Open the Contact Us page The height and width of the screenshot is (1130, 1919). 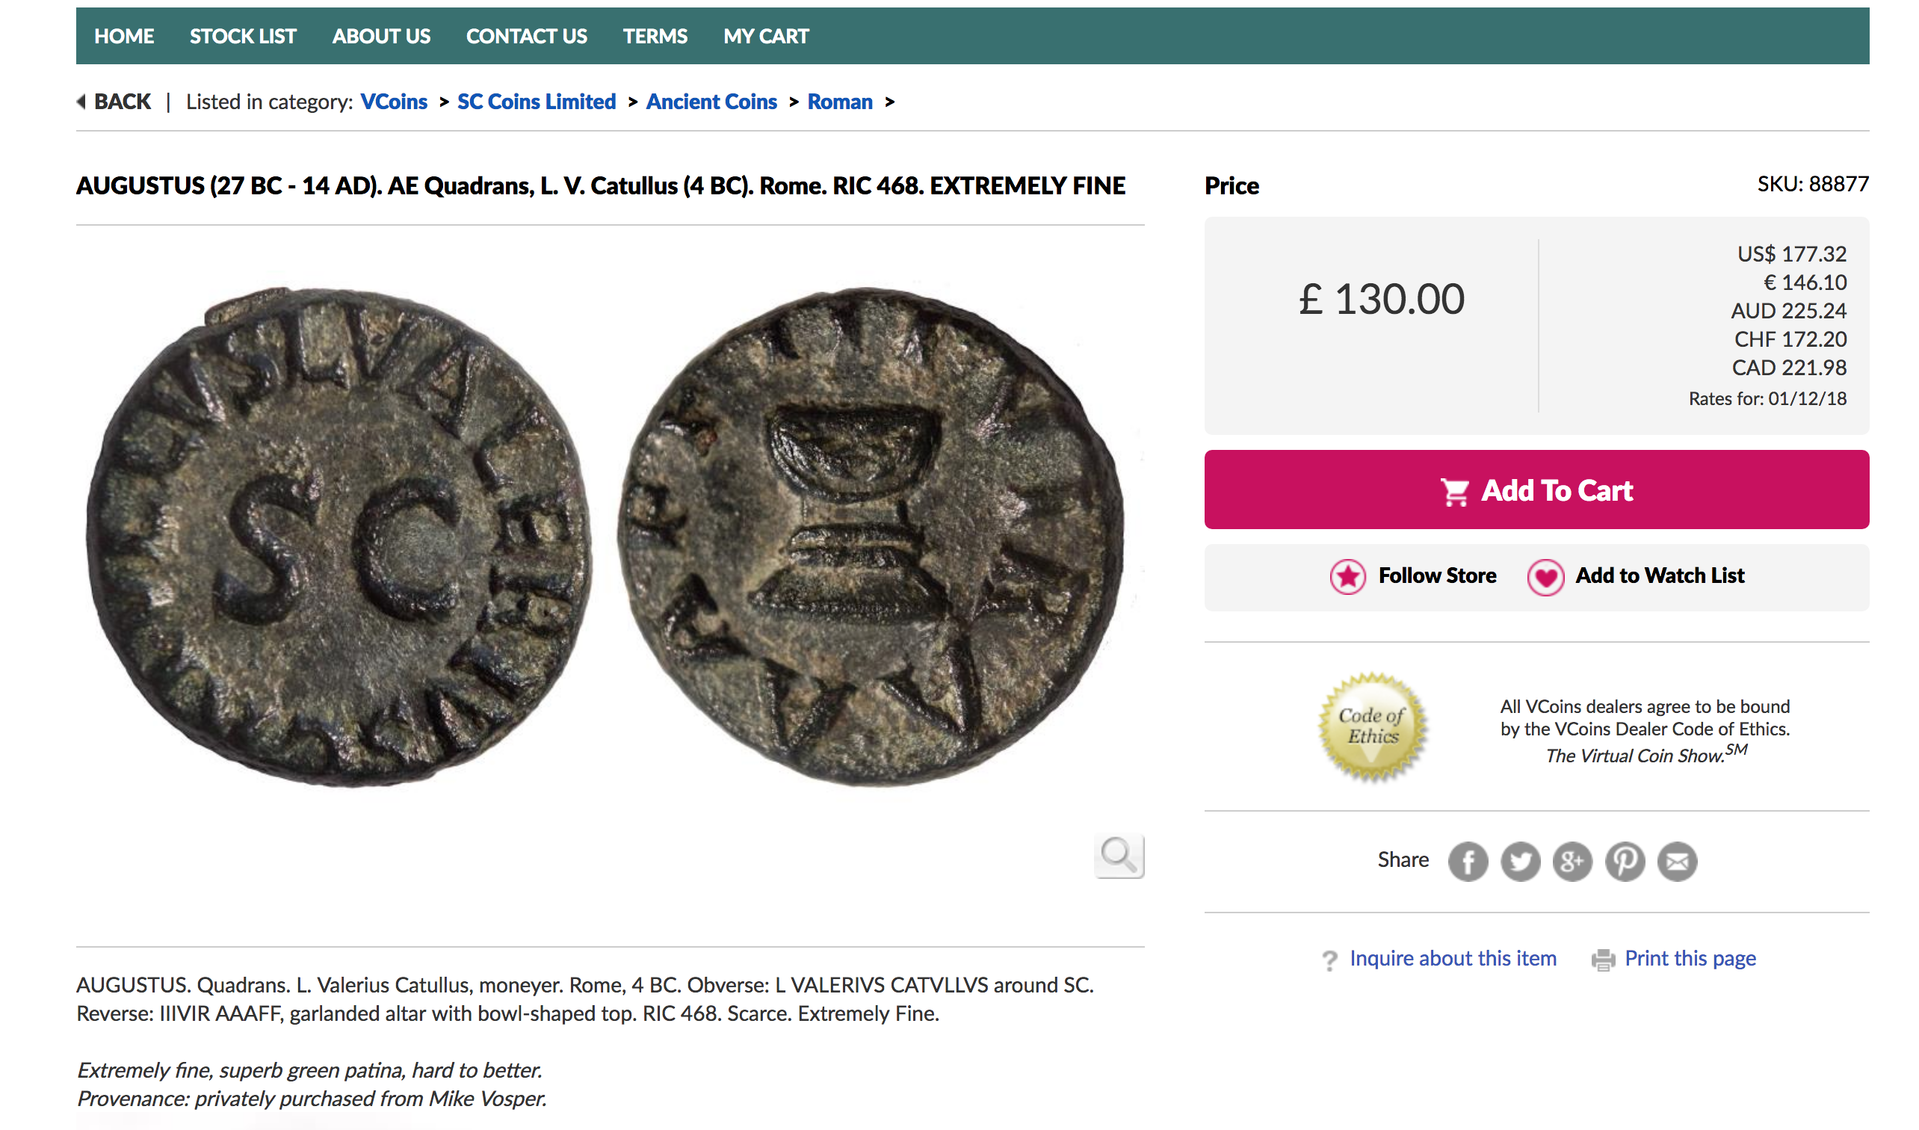526,36
